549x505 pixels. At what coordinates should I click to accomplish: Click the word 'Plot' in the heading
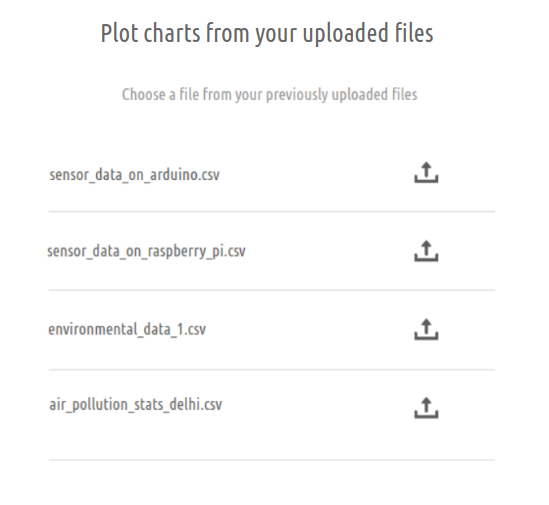tap(119, 33)
